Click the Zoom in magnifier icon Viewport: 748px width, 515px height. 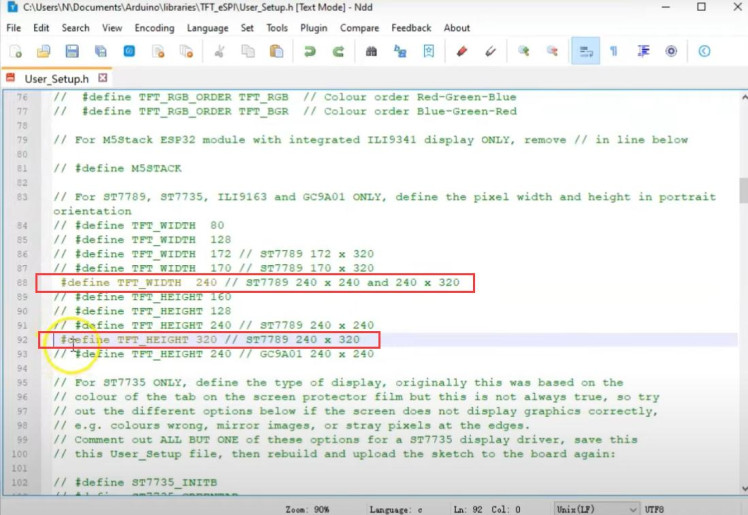tap(523, 51)
